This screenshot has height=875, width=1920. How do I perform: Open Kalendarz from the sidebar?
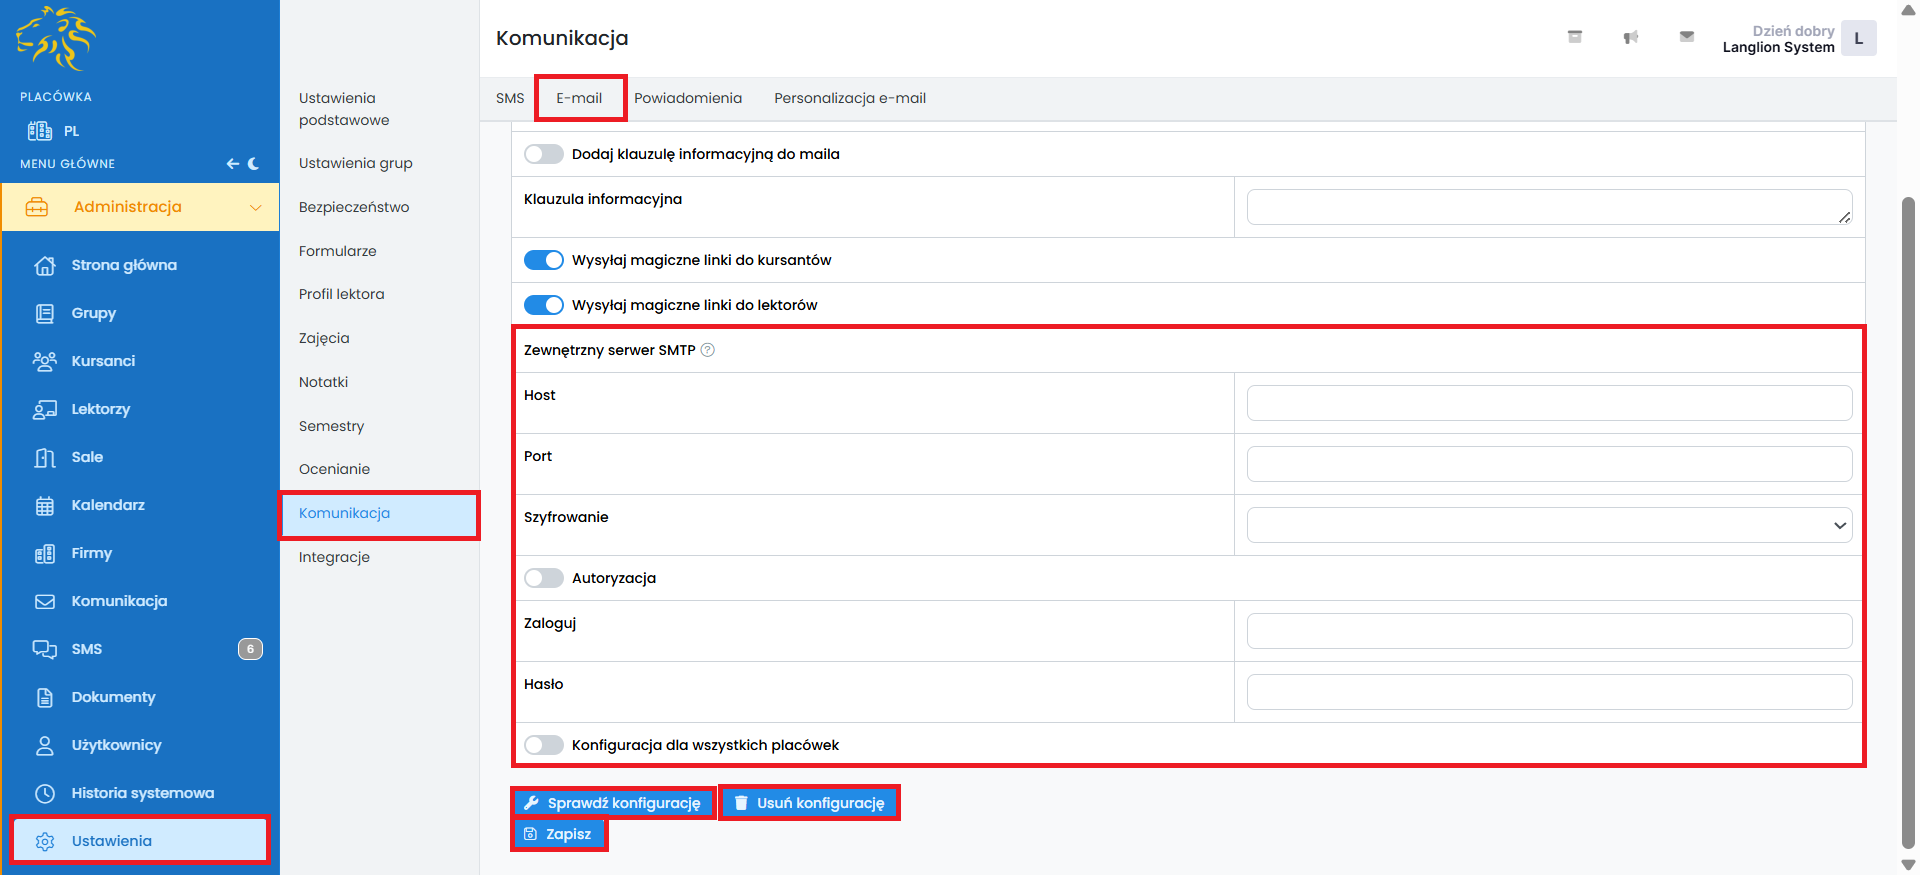pos(108,505)
